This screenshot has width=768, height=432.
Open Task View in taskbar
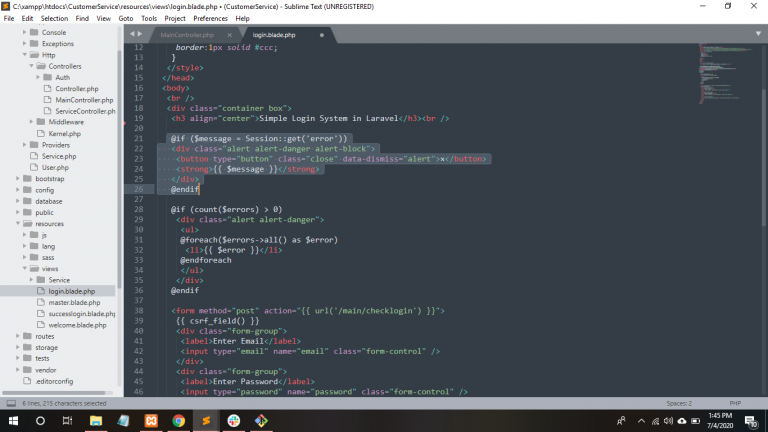point(68,421)
